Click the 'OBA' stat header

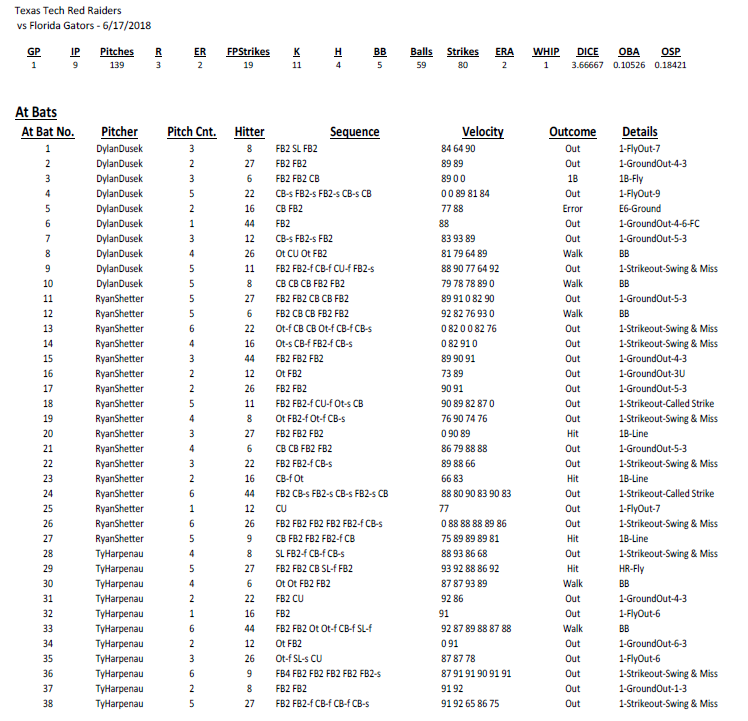(x=629, y=52)
